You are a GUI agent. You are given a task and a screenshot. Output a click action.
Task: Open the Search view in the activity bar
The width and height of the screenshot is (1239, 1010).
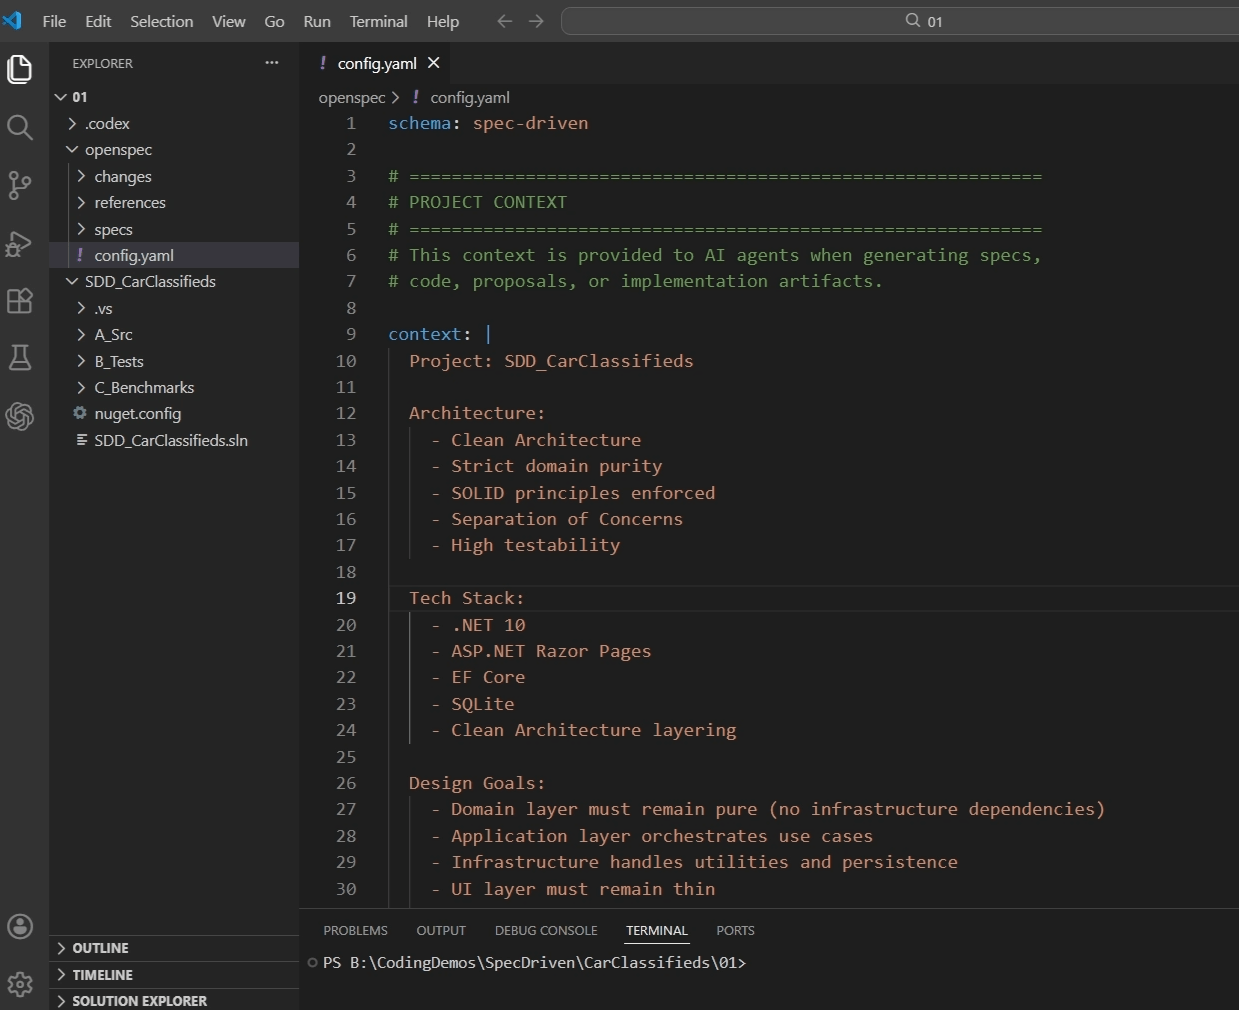(x=20, y=127)
